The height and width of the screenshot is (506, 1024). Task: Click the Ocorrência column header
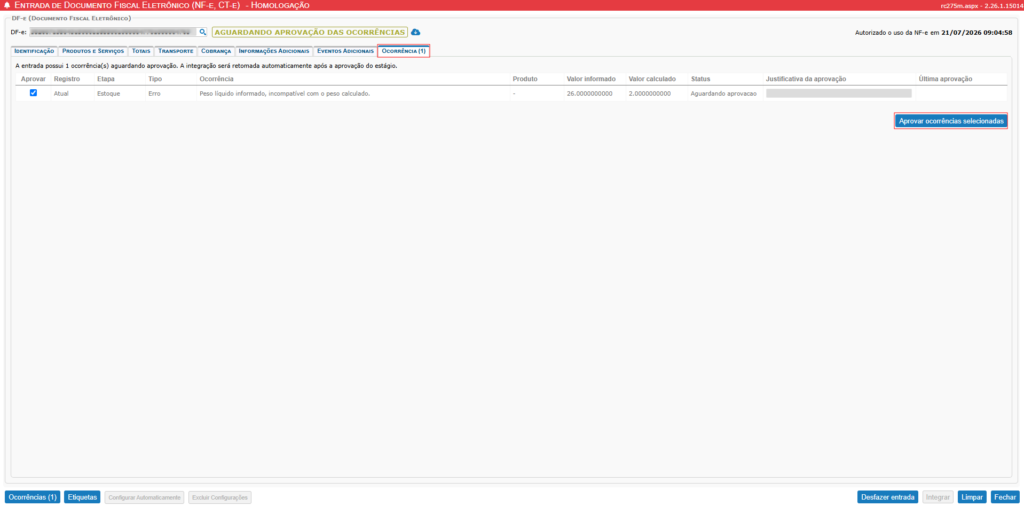point(216,79)
